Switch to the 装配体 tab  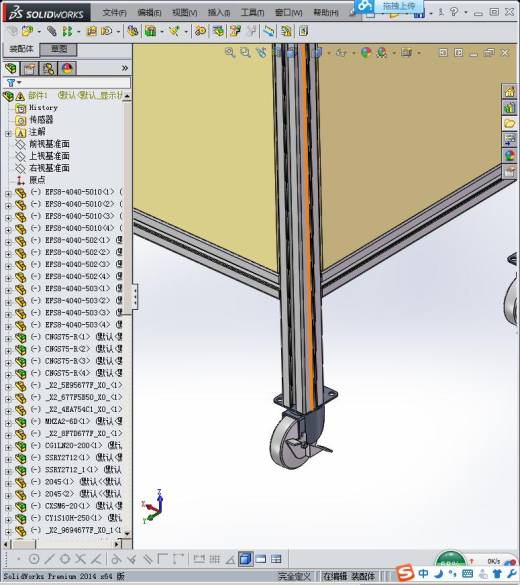[x=21, y=49]
